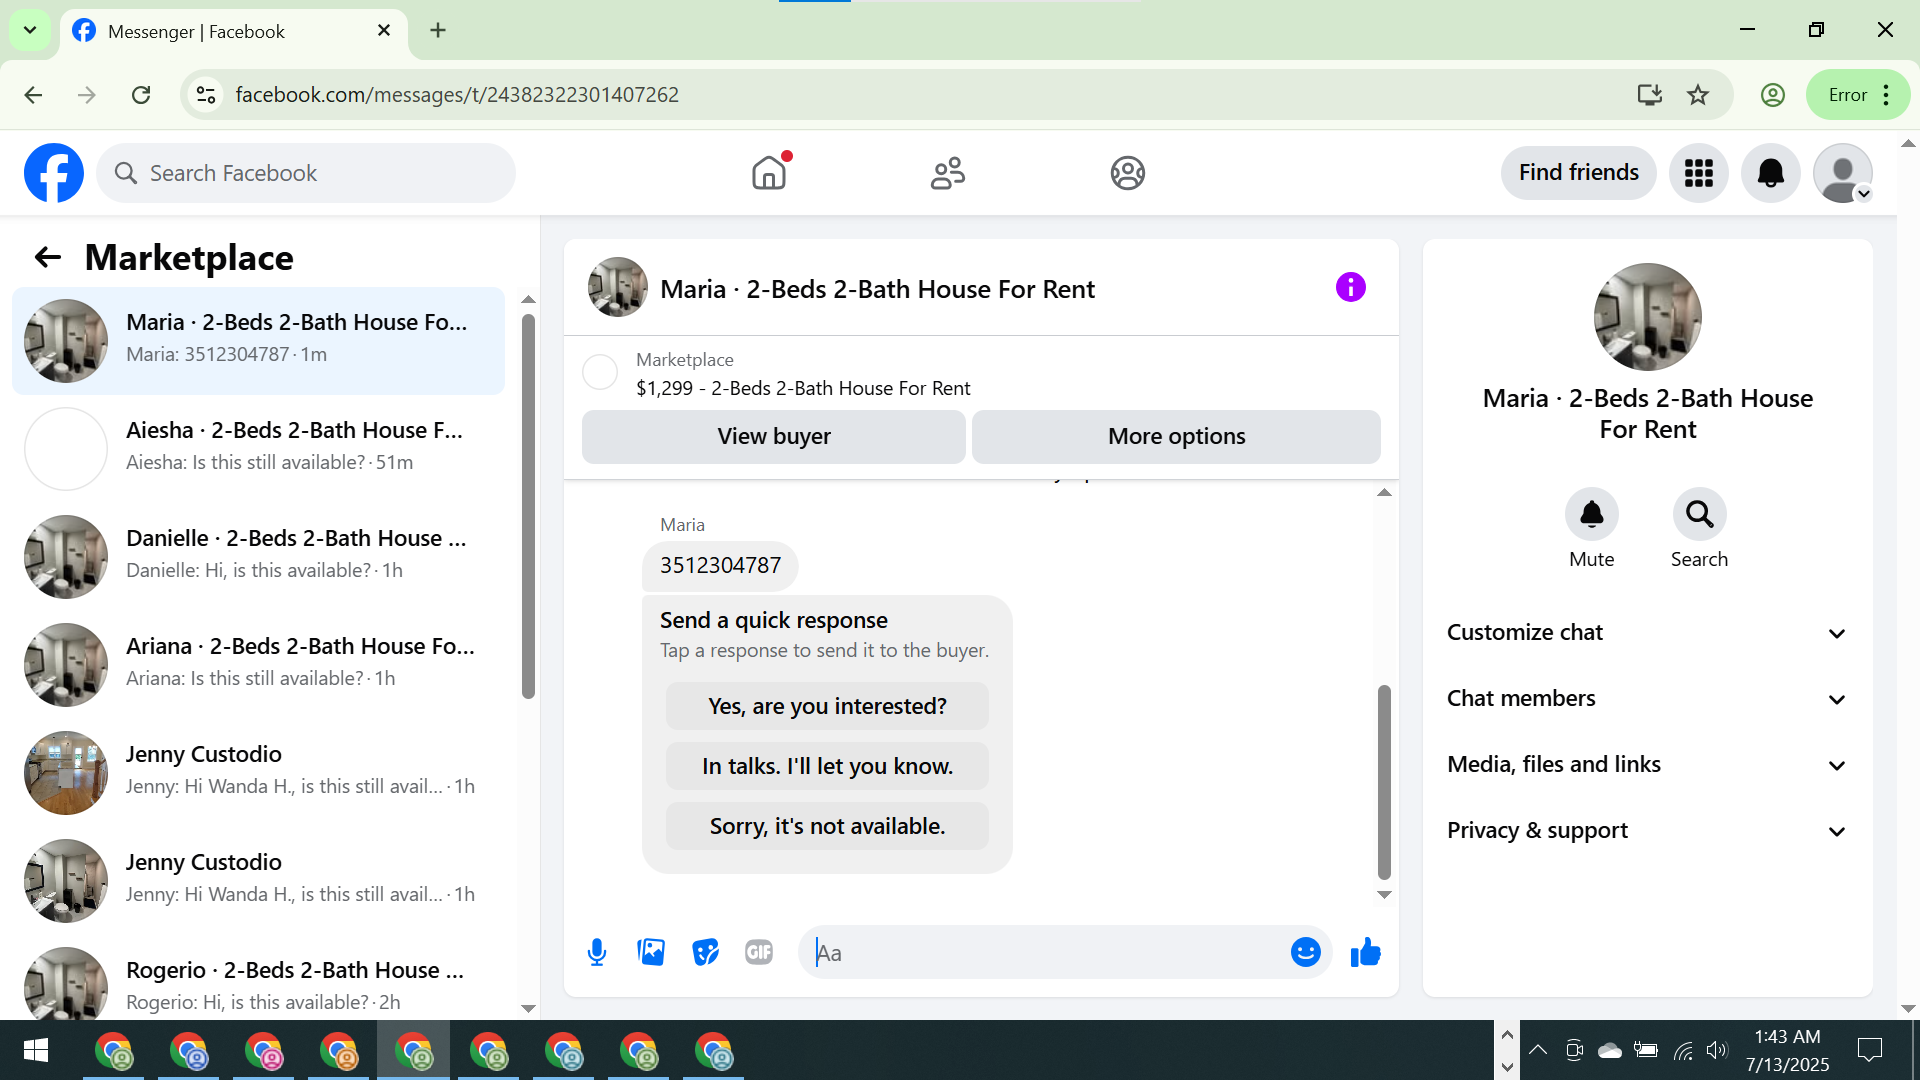Mute the conversation with bell icon
The image size is (1920, 1080).
(1591, 515)
